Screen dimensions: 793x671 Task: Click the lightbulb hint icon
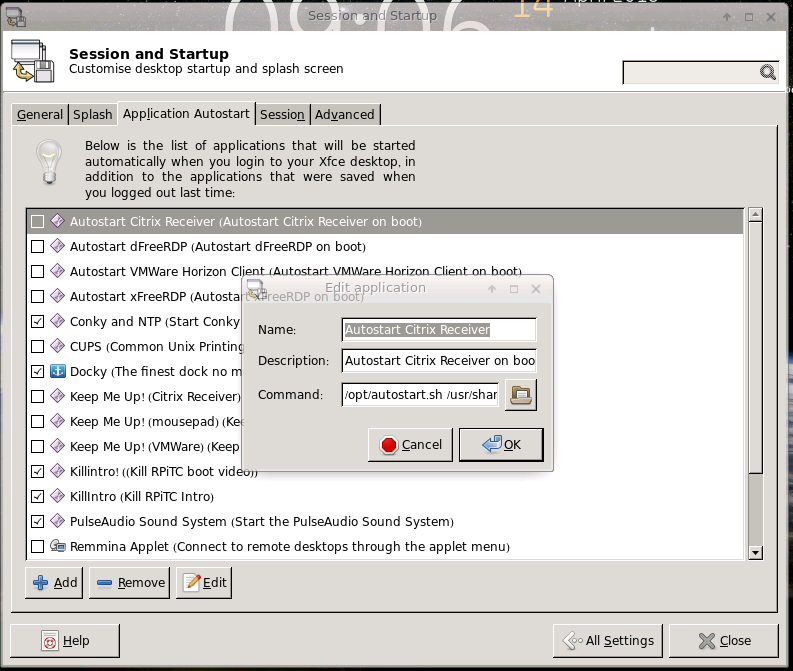coord(49,162)
